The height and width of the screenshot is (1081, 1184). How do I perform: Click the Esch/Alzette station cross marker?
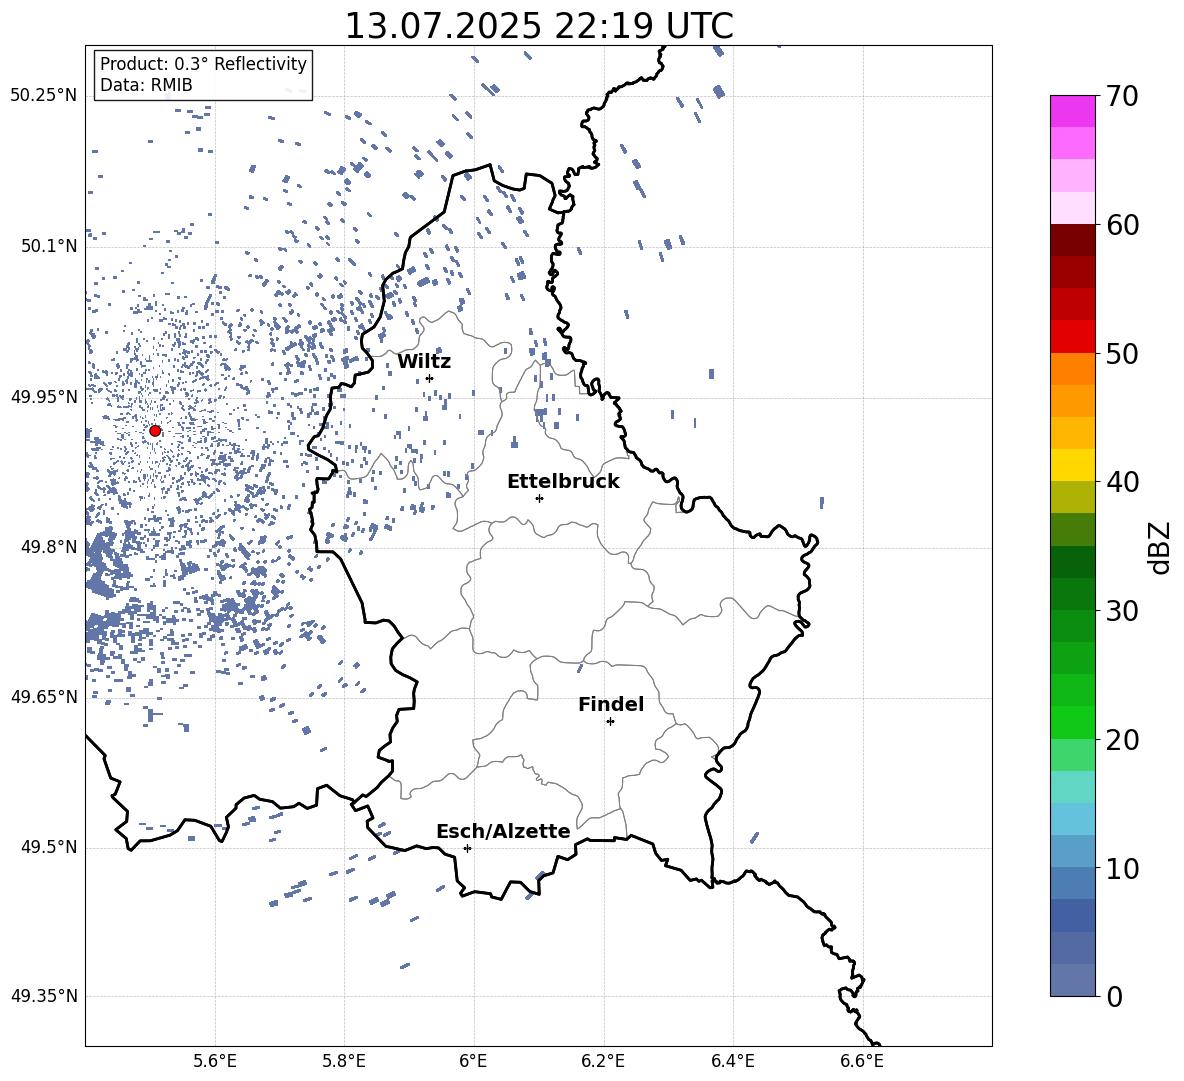pos(467,848)
